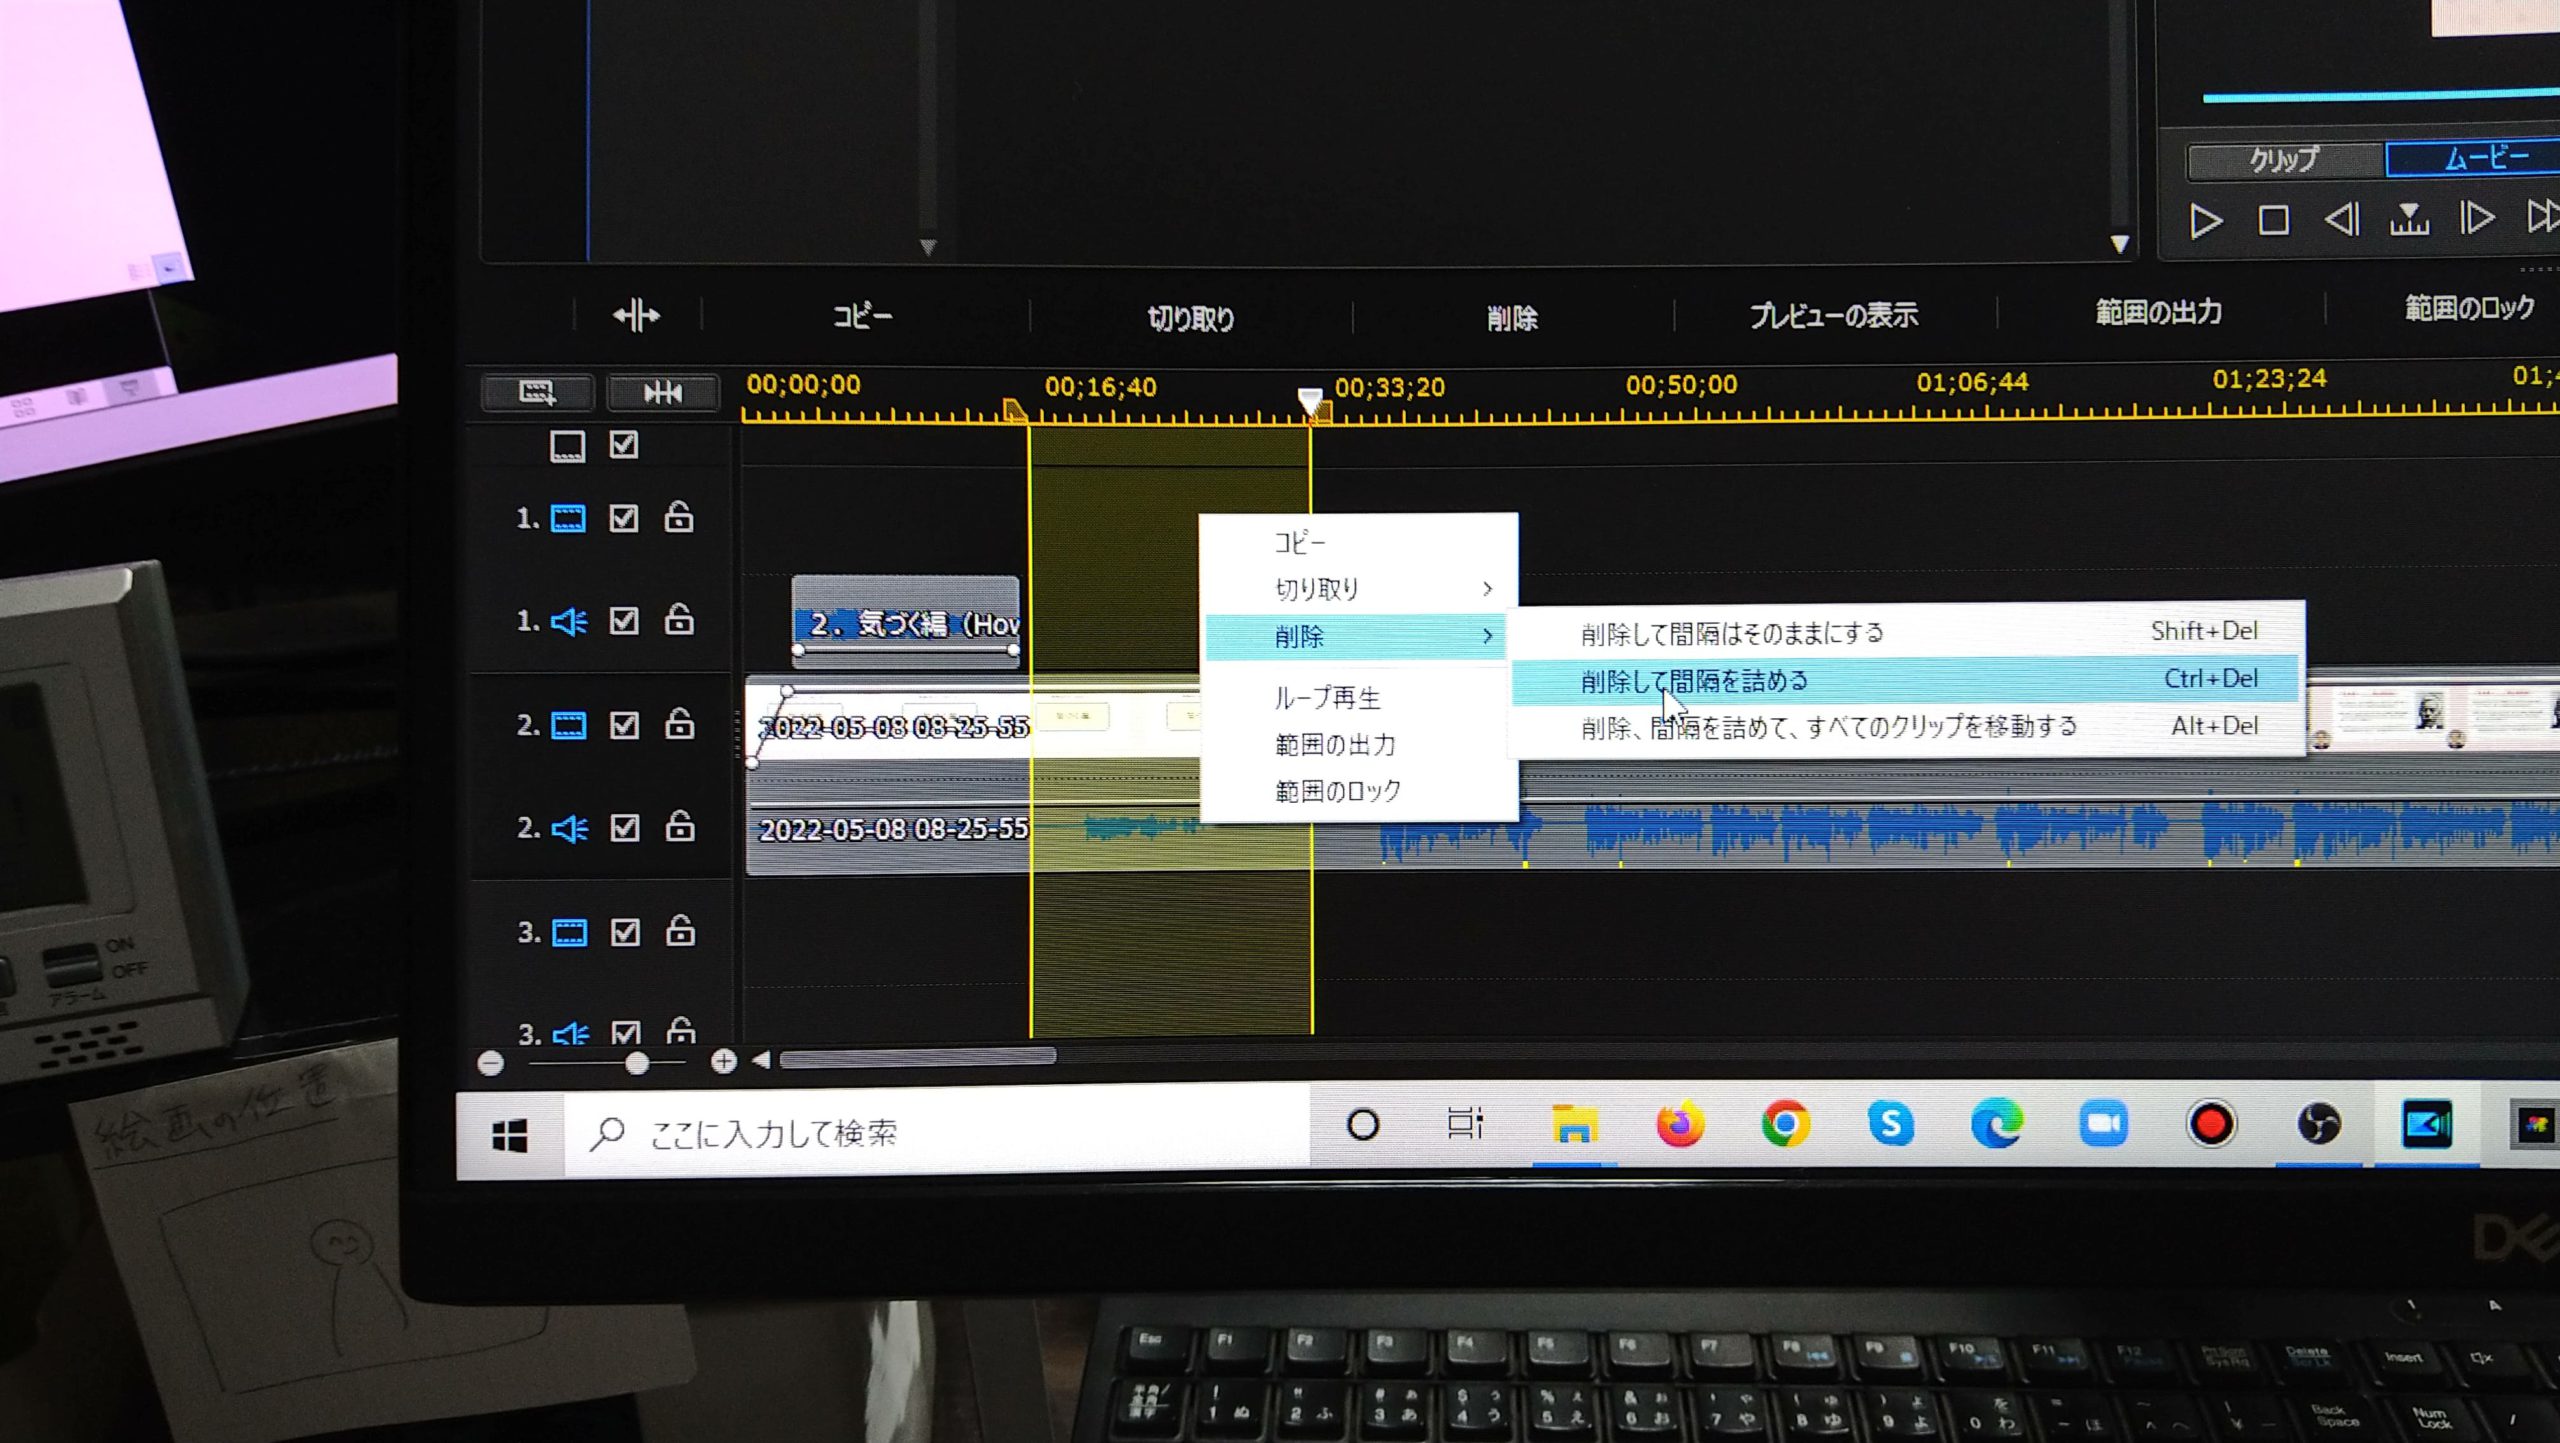Screen dimensions: 2560x1443
Task: Click 範囲の出力 button in range toolbar
Action: click(2158, 312)
